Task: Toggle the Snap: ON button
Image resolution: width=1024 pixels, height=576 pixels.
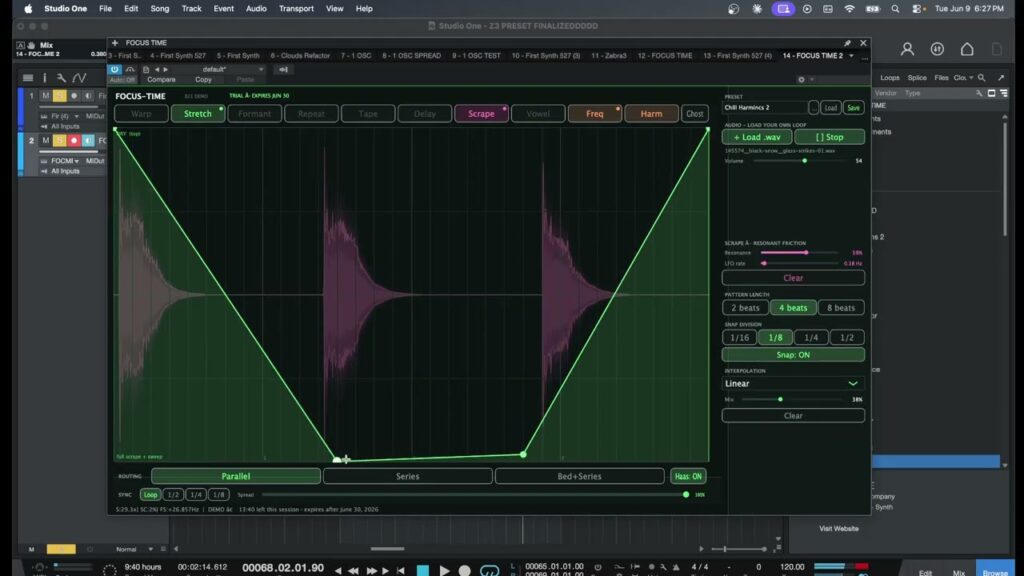Action: [x=793, y=355]
